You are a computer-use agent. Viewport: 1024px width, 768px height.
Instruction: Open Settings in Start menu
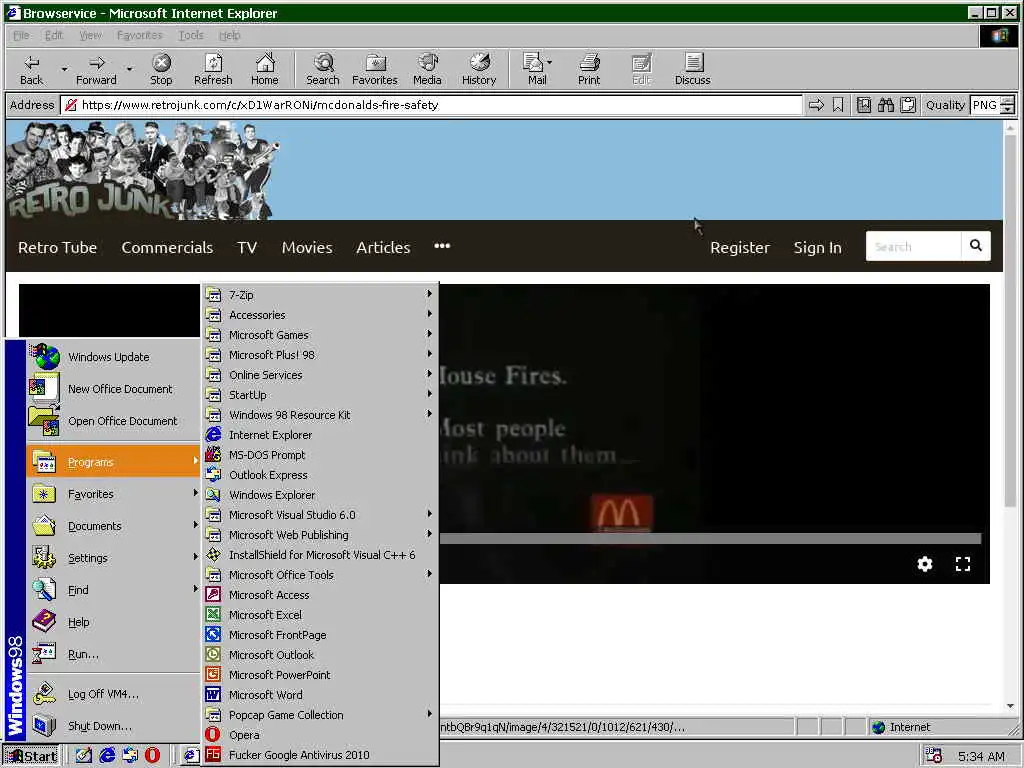pos(114,558)
